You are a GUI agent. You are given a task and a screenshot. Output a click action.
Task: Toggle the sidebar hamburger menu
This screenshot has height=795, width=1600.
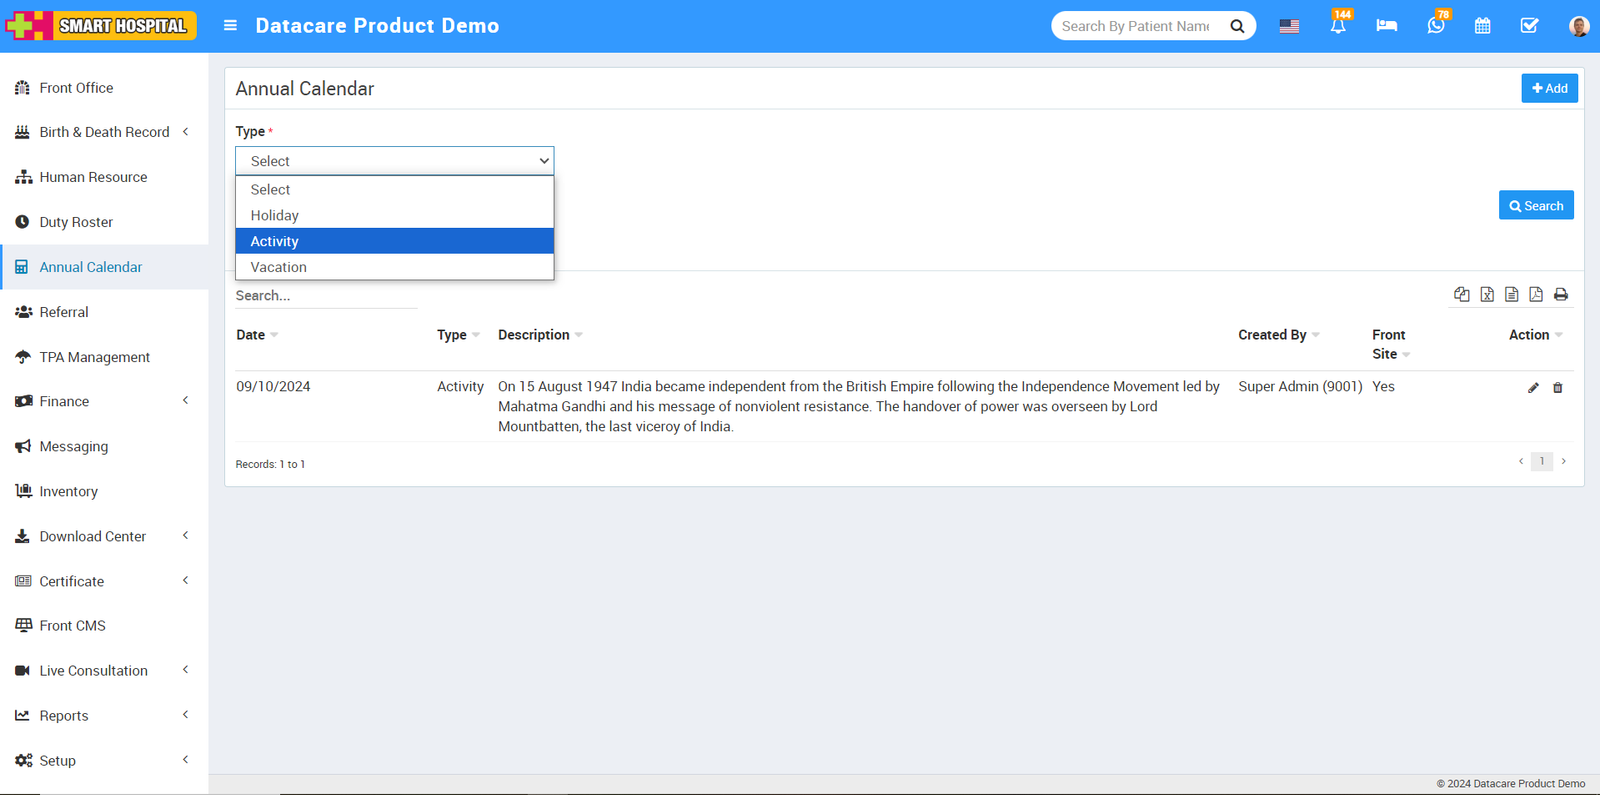click(230, 26)
